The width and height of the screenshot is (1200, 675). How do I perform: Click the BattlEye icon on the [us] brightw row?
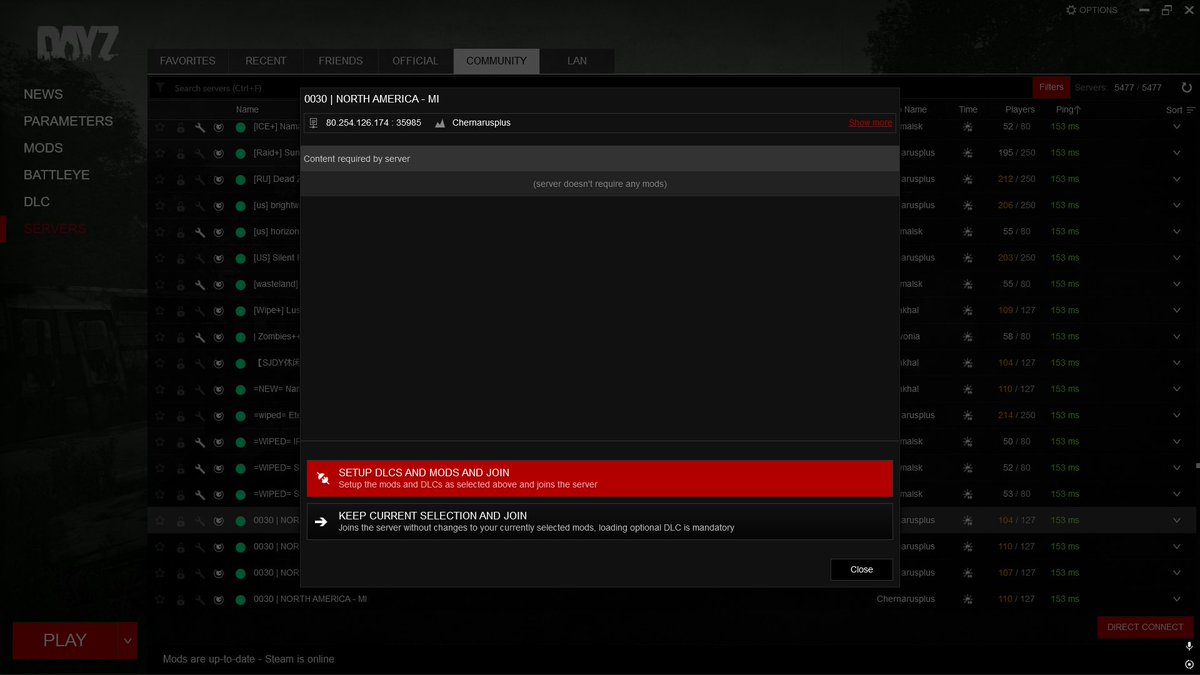pos(219,206)
